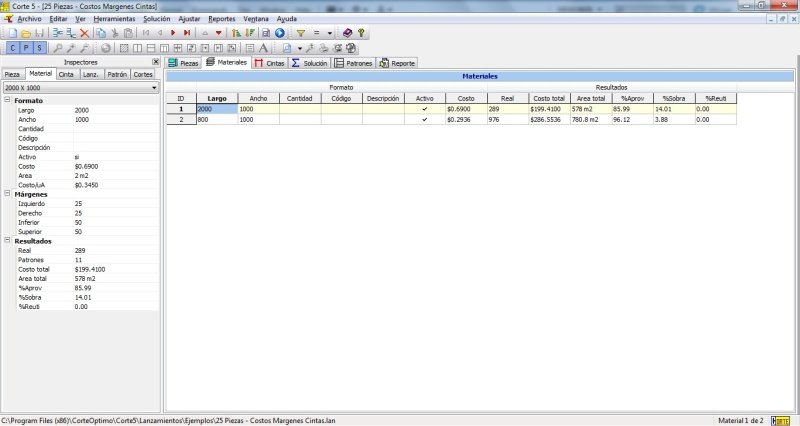Toggle Activo checkmark for material row 1
This screenshot has height=426, width=800.
click(425, 109)
